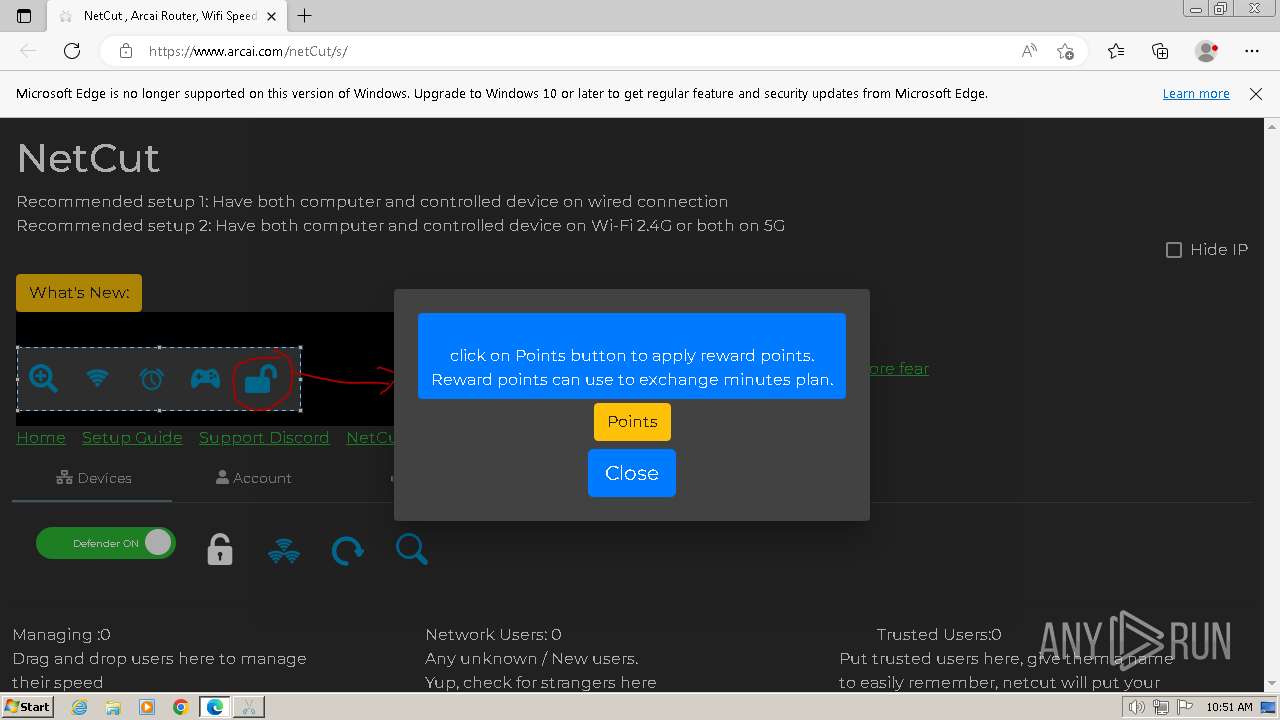The image size is (1280, 720).
Task: Select the NetCut browser tab
Action: [x=167, y=16]
